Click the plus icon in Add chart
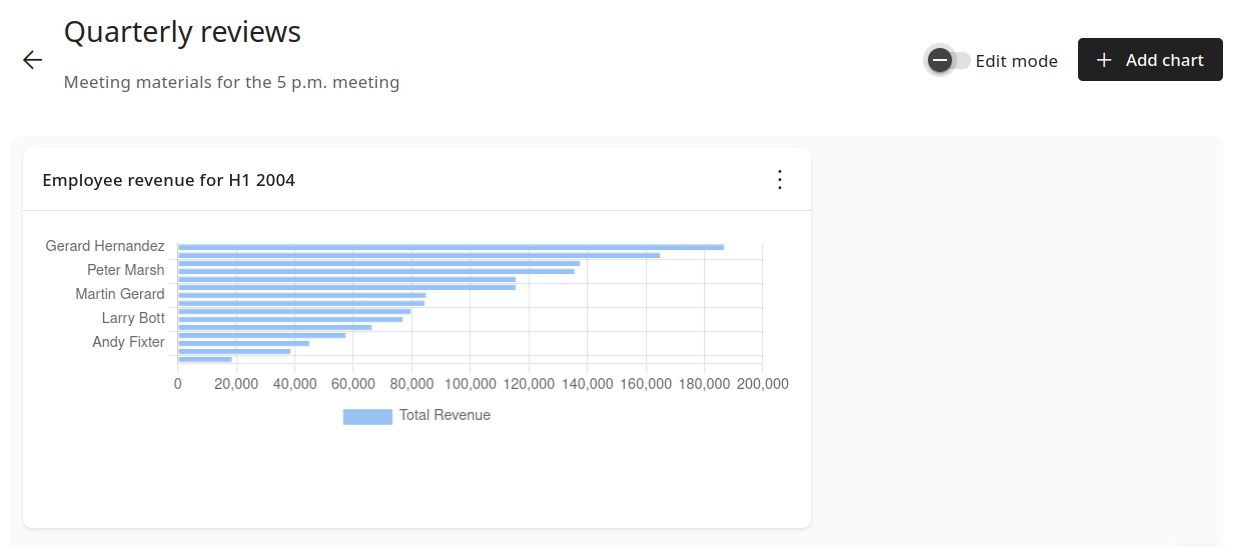The width and height of the screenshot is (1240, 547). point(1104,60)
